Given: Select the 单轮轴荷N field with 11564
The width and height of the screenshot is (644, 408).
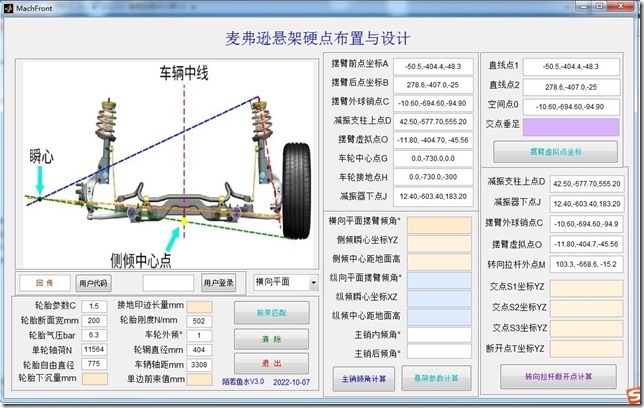Looking at the screenshot, I should pos(94,350).
